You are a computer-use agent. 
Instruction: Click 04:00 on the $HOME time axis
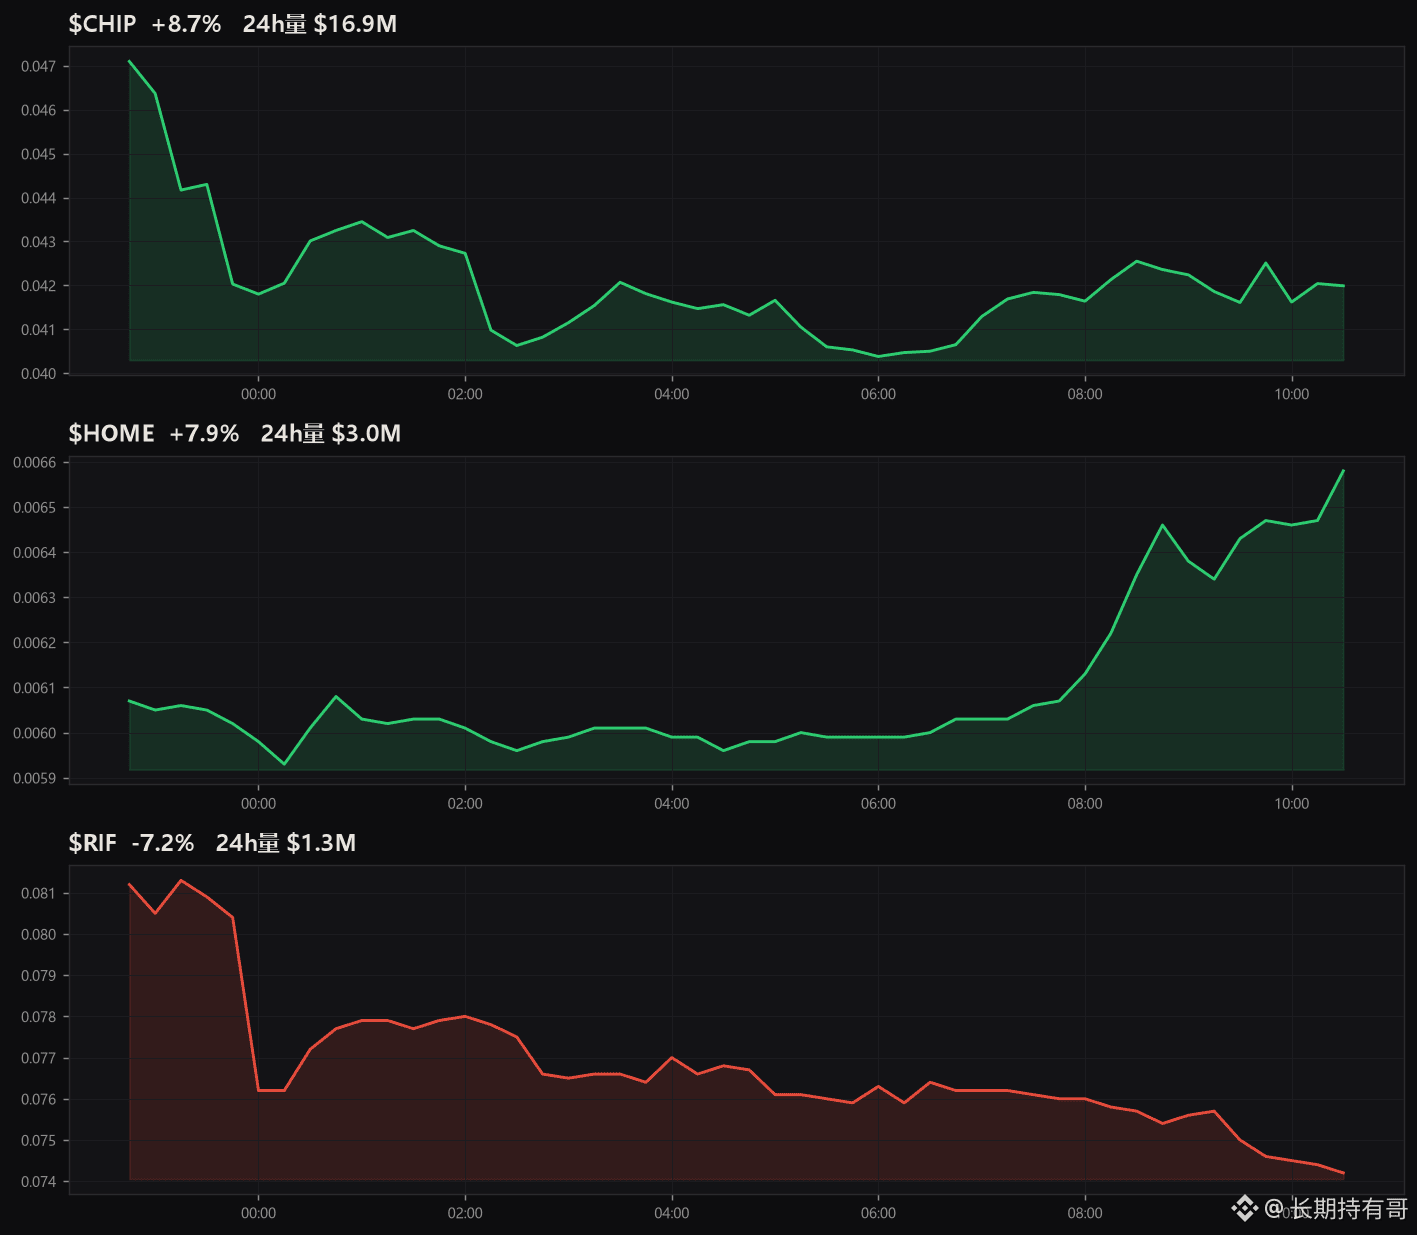coord(672,804)
